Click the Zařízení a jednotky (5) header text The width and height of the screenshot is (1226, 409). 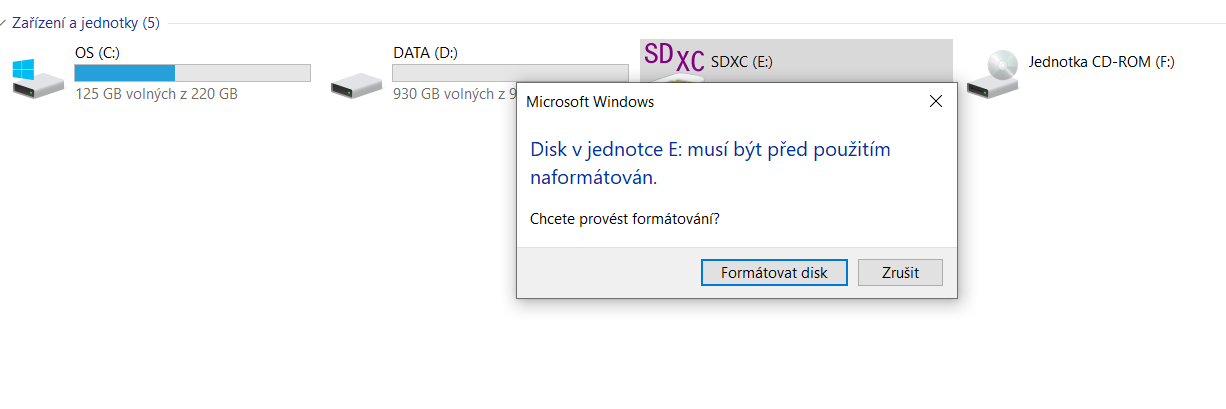[x=85, y=21]
